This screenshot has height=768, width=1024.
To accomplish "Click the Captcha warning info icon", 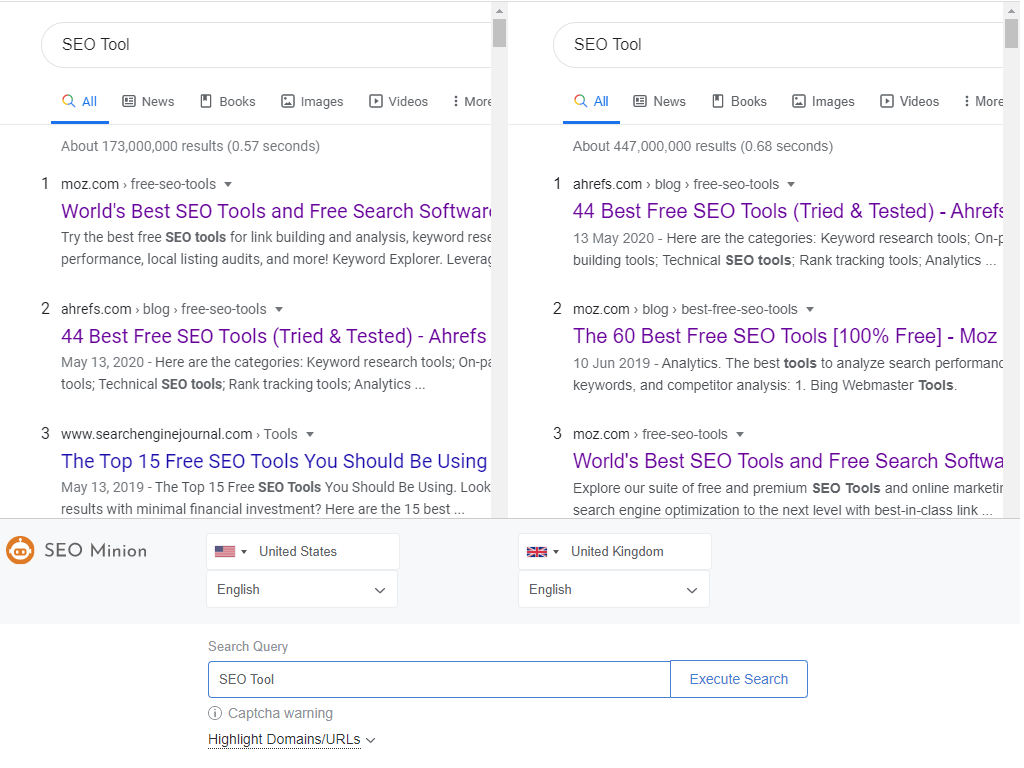I will click(x=215, y=713).
